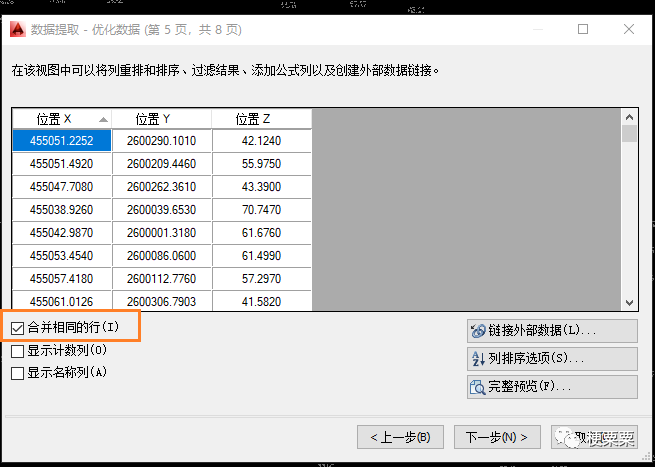Click the AutoCAD logo icon in title bar
This screenshot has height=467, width=655.
18,29
